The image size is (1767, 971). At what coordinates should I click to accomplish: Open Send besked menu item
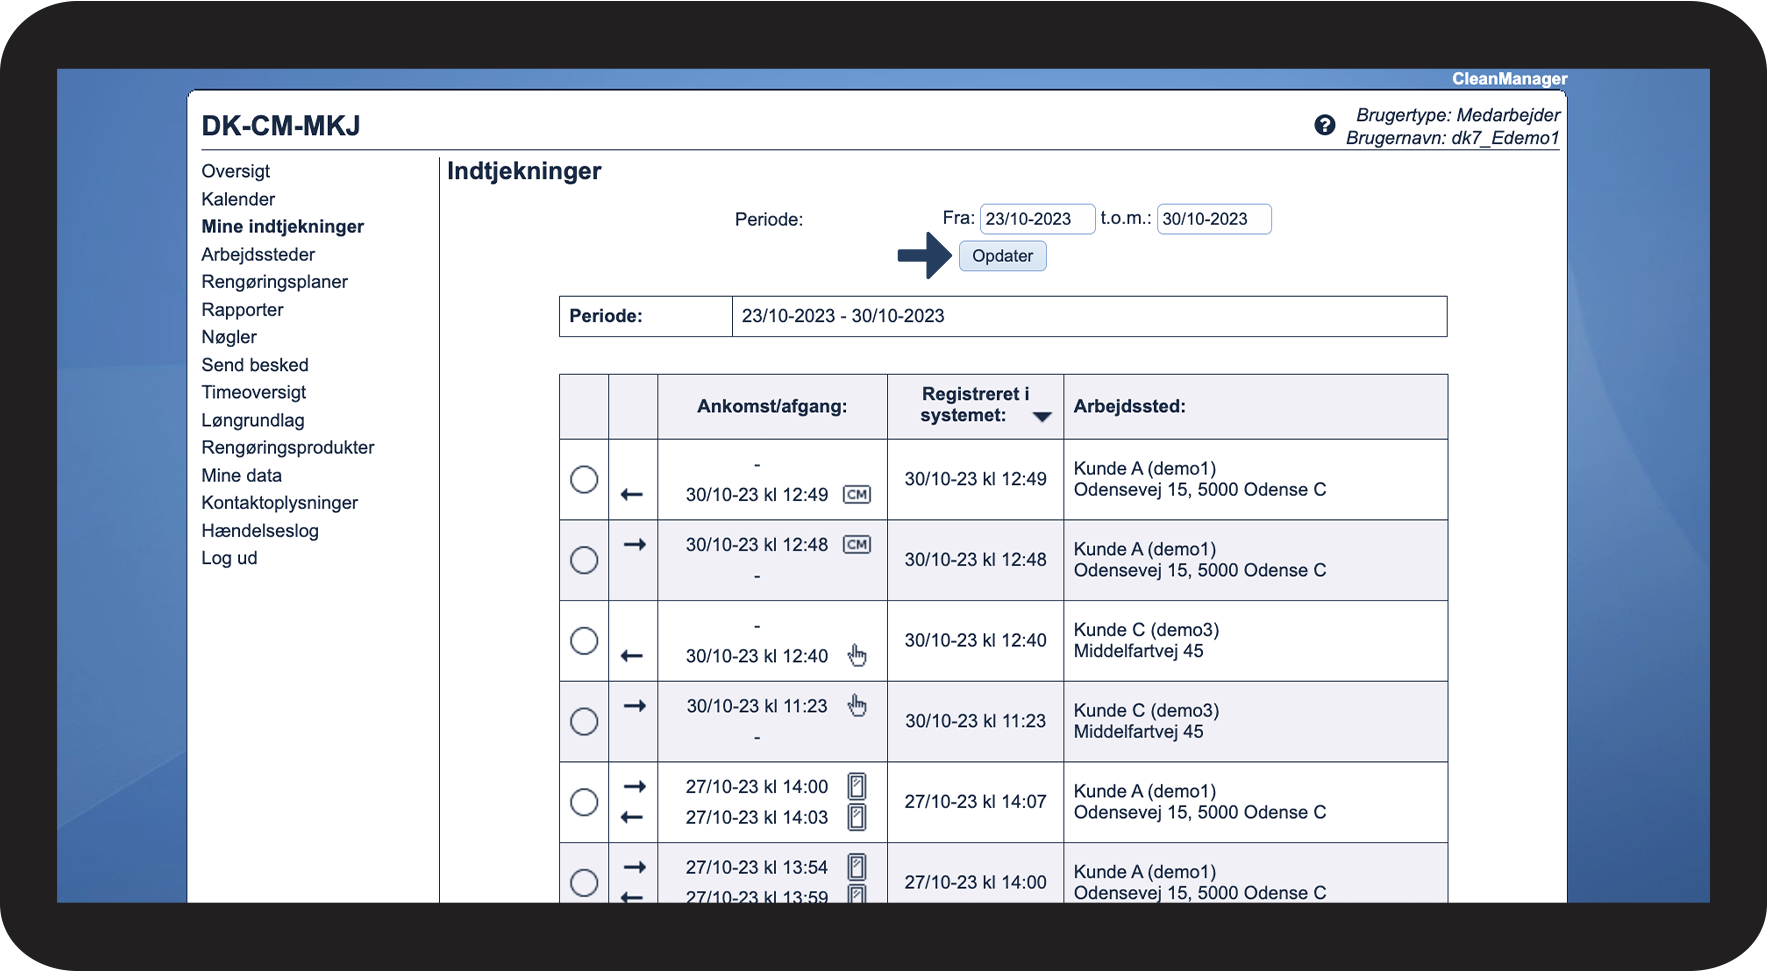(x=255, y=365)
